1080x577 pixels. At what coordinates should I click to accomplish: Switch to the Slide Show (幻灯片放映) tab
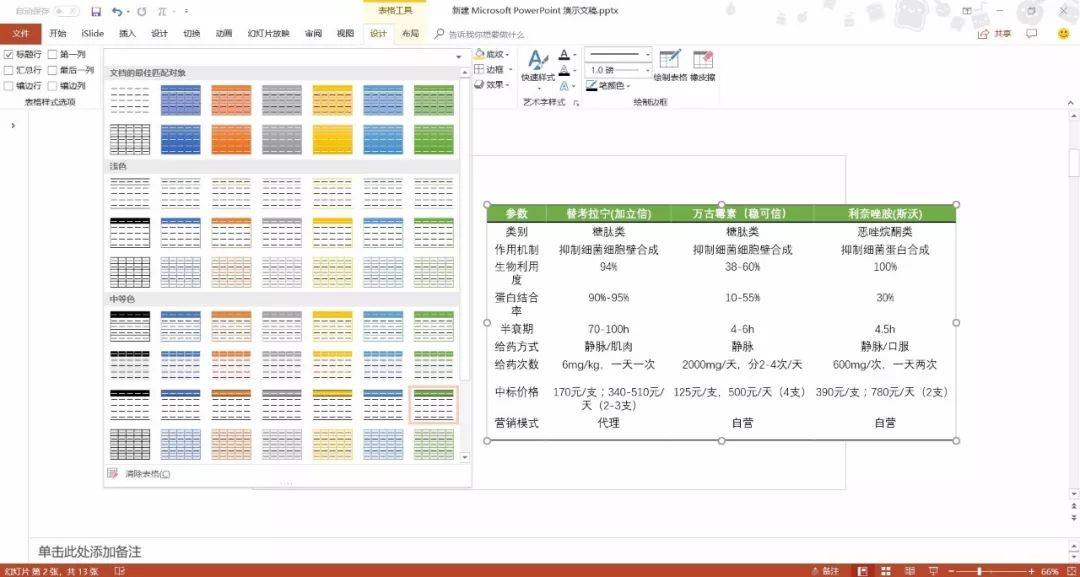tap(269, 34)
